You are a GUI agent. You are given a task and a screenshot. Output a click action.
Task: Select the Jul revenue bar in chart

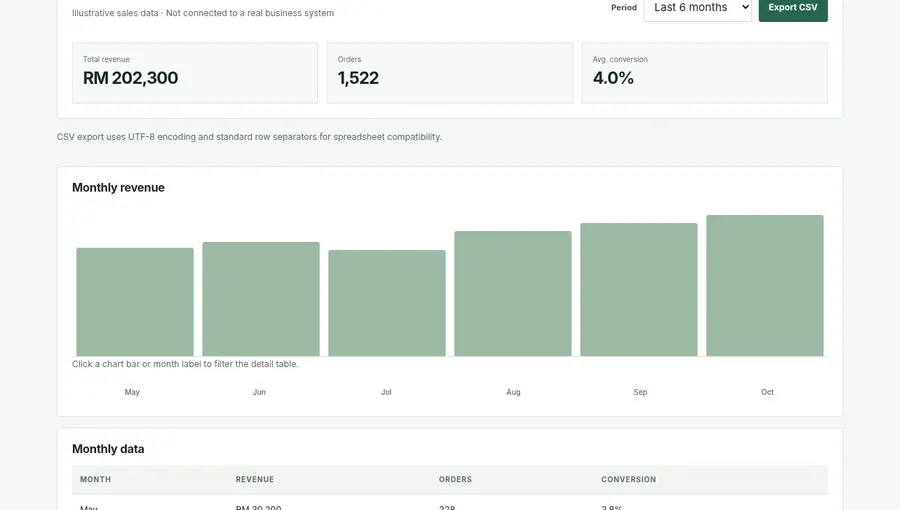tap(387, 303)
